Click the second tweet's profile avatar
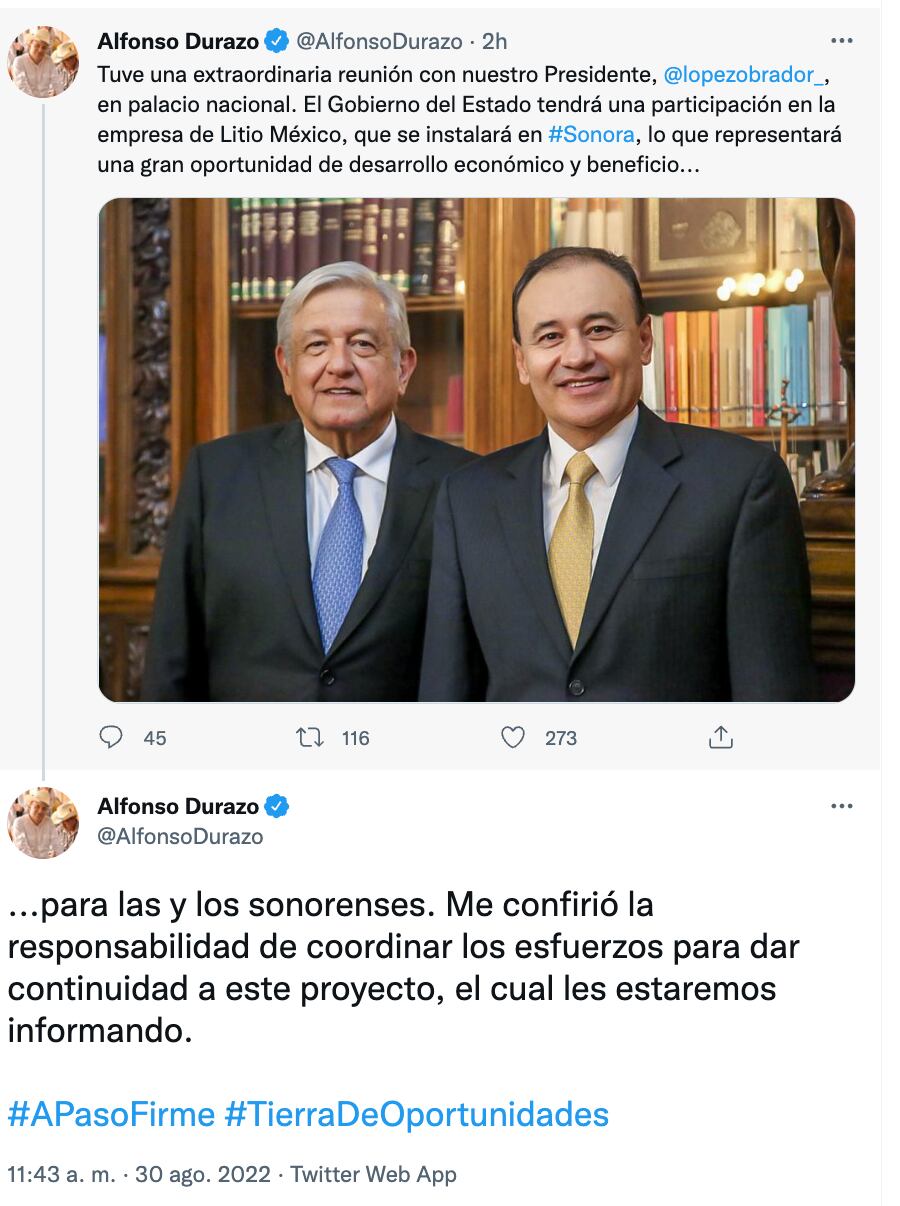The width and height of the screenshot is (900, 1206). point(43,823)
